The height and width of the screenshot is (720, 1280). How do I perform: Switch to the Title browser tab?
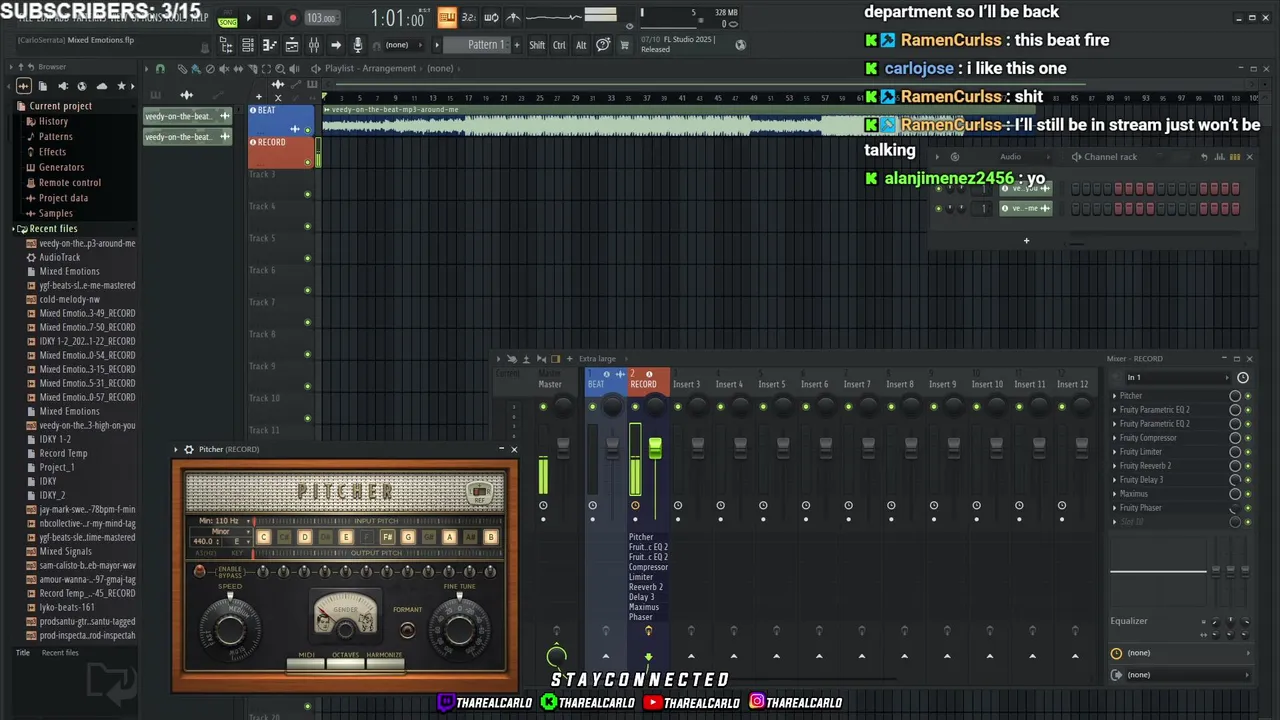pyautogui.click(x=22, y=653)
